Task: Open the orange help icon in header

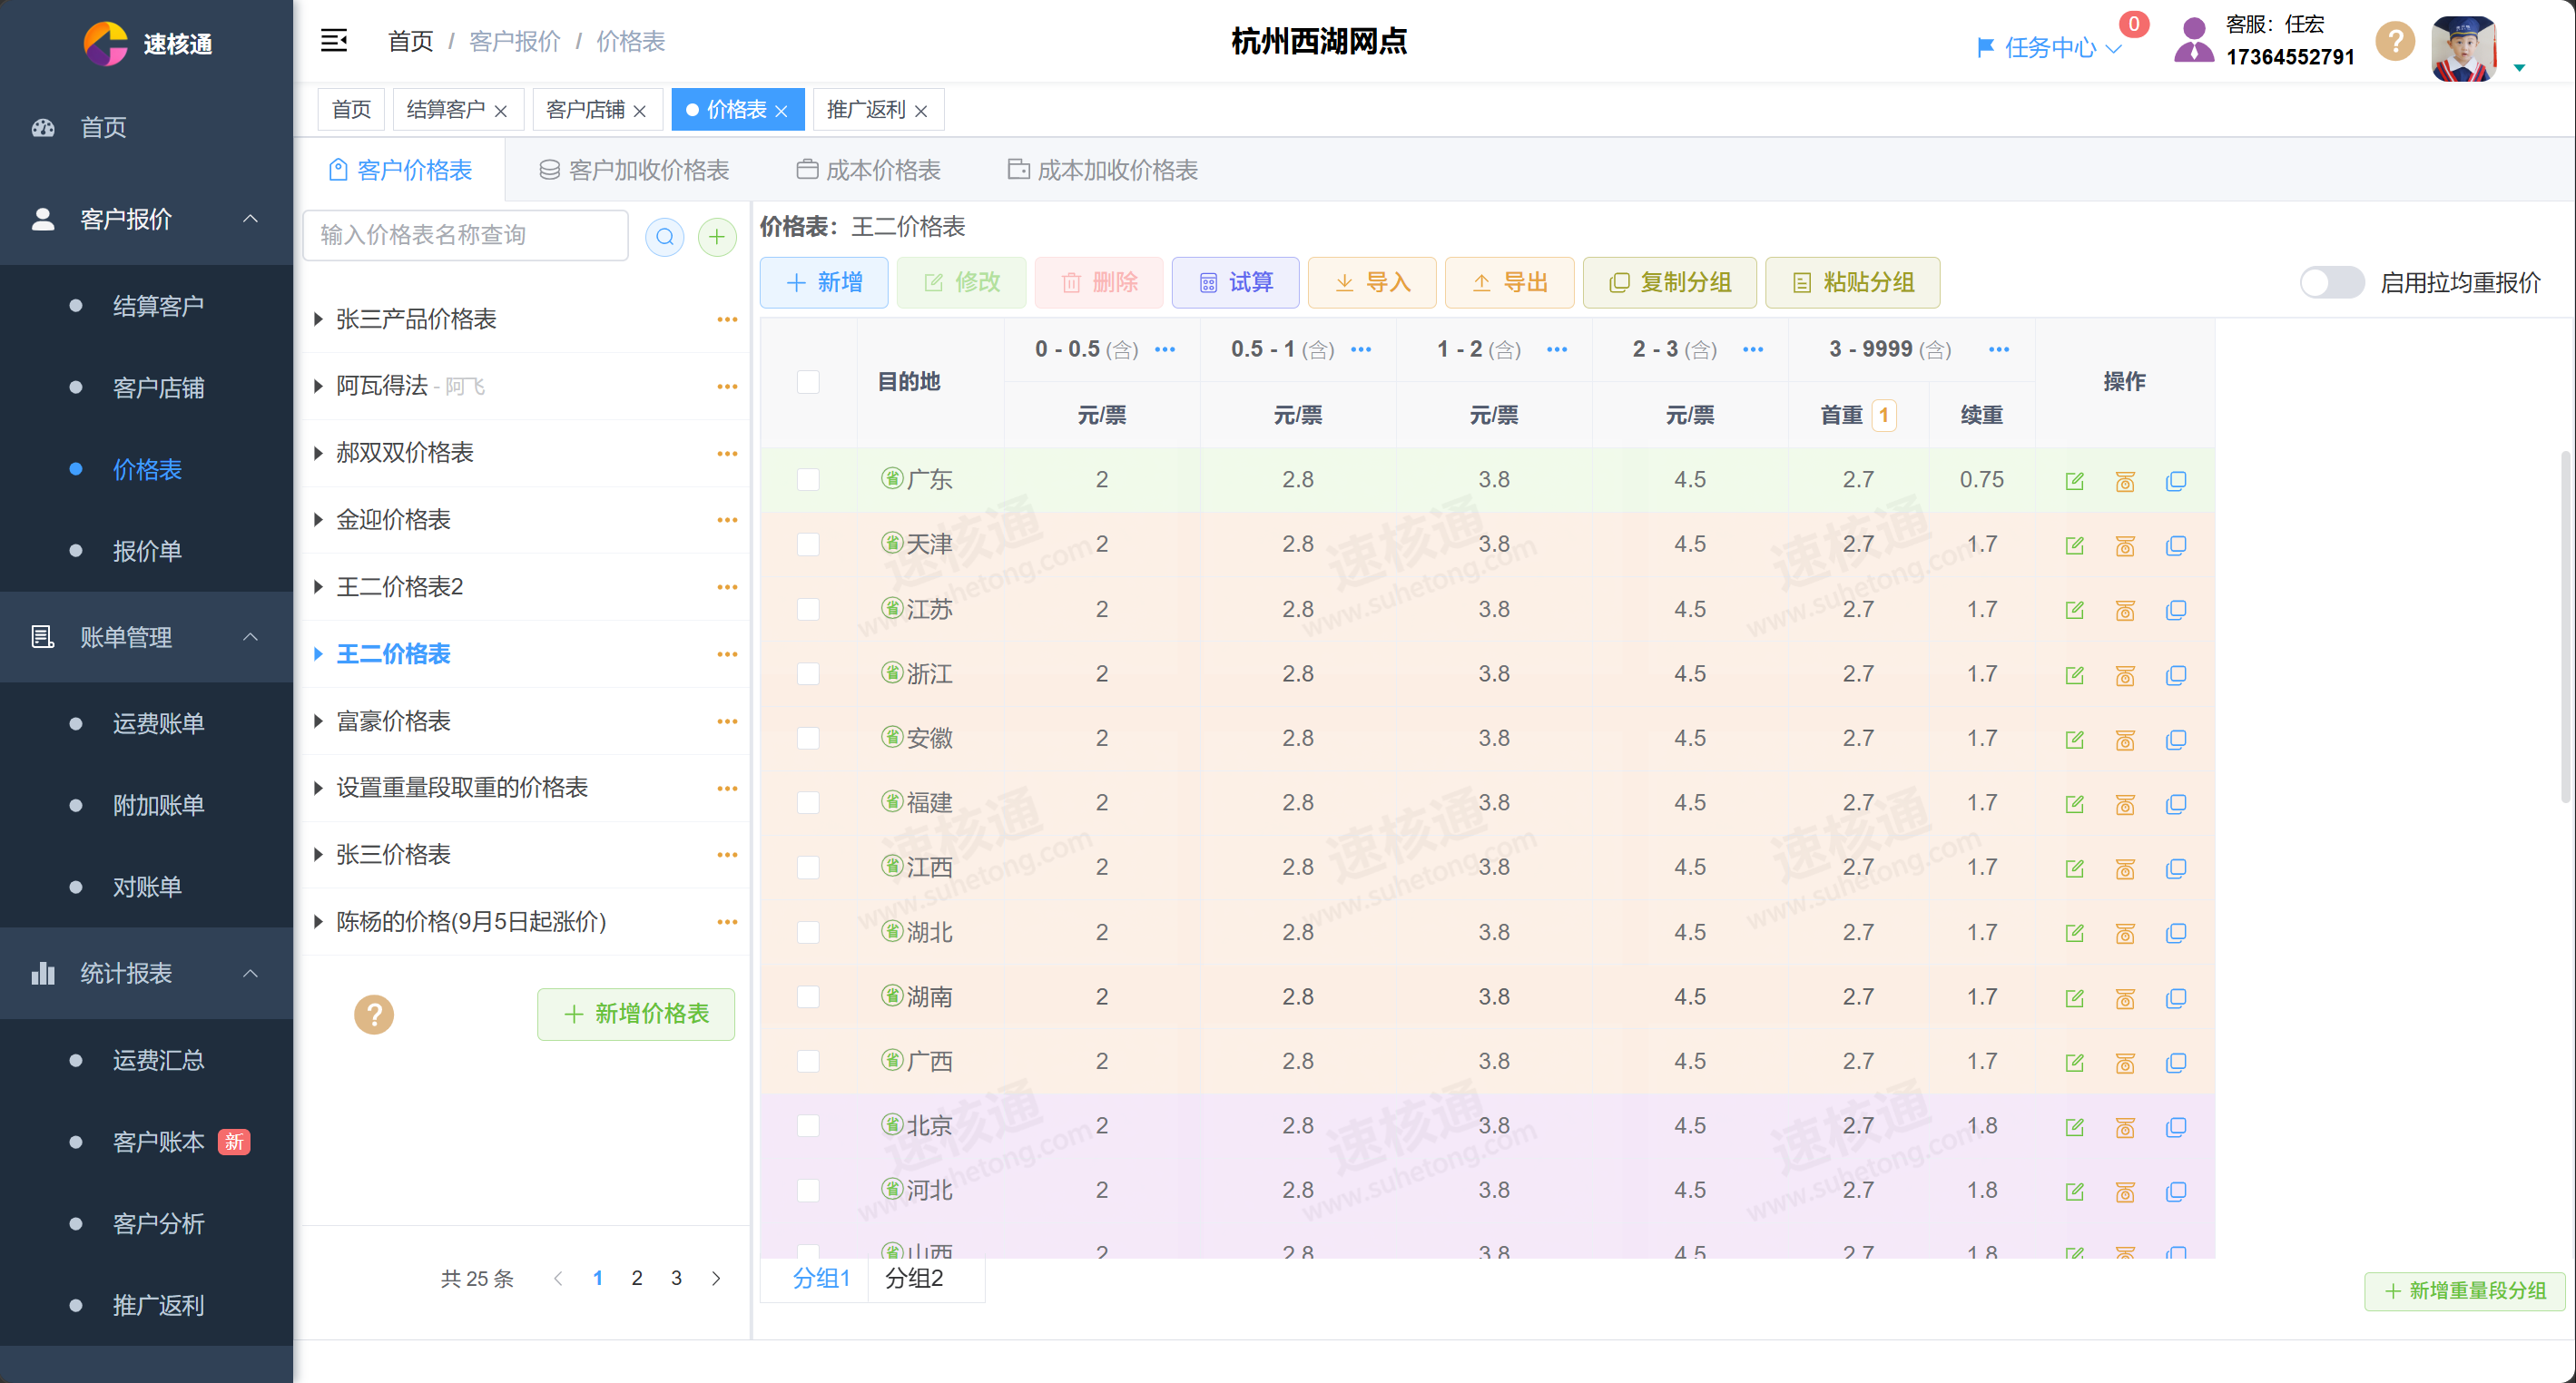Action: pyautogui.click(x=2395, y=41)
